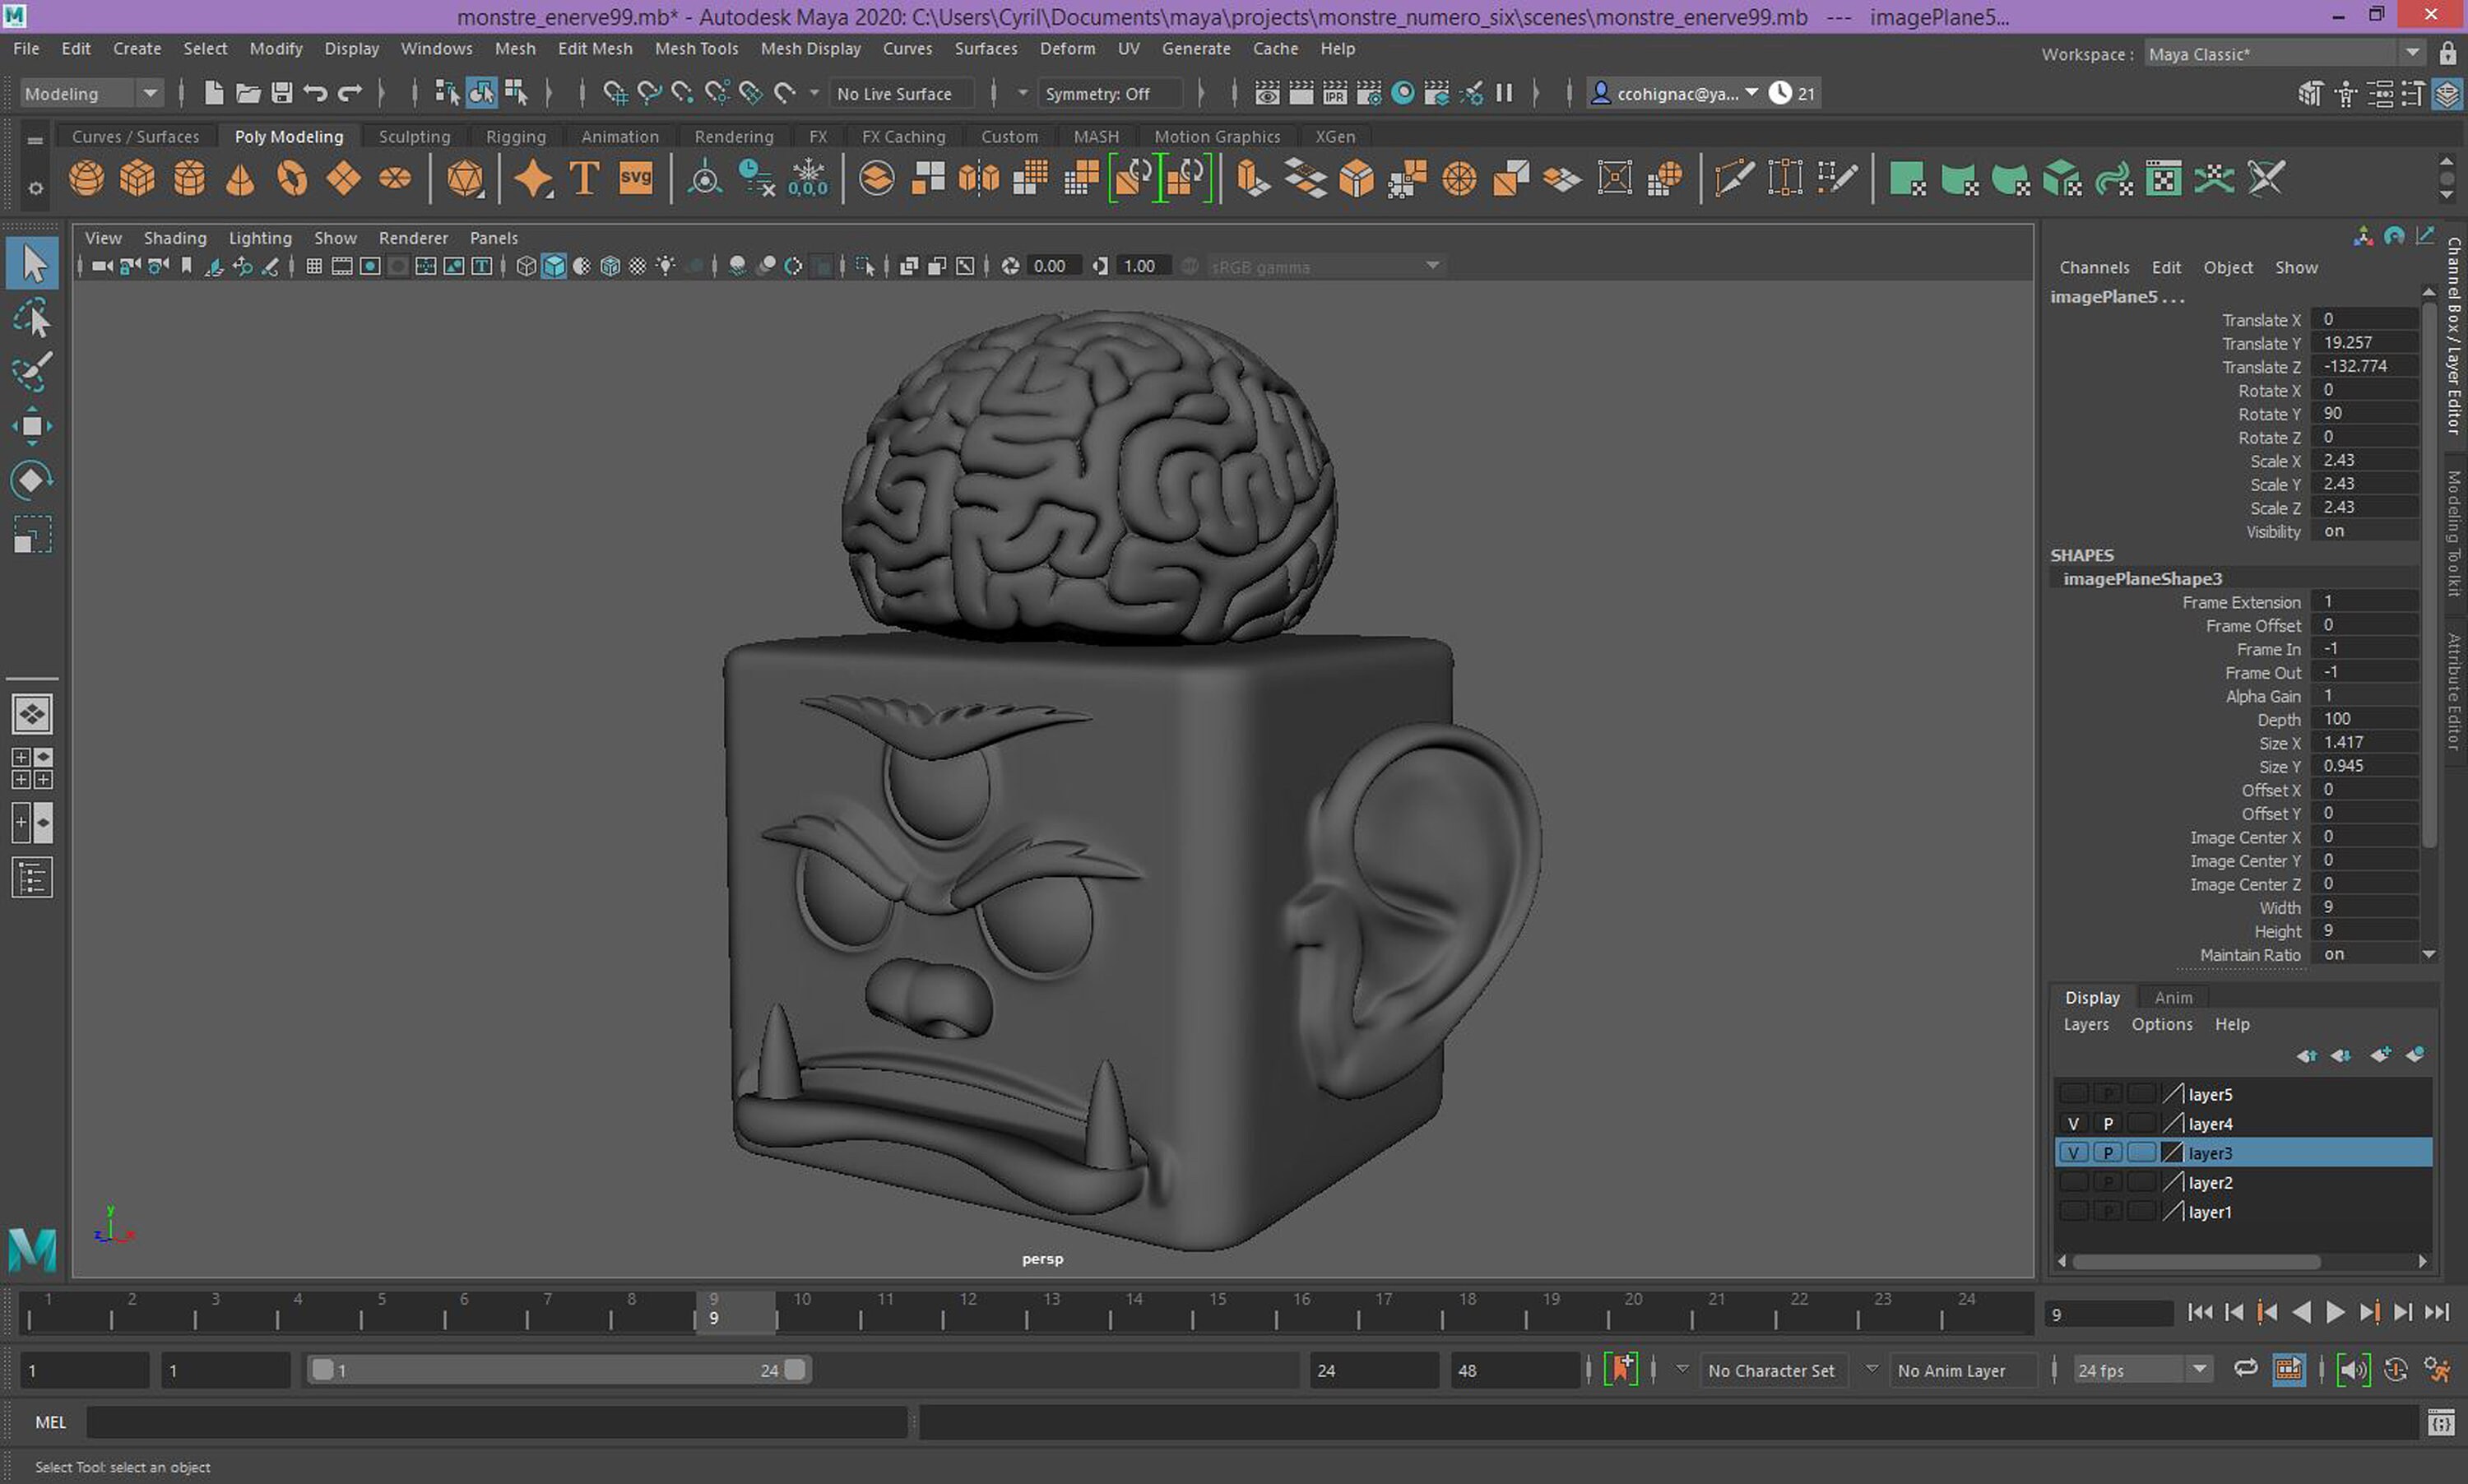Click the playback range slider bar
Image resolution: width=2468 pixels, height=1484 pixels.
(558, 1371)
